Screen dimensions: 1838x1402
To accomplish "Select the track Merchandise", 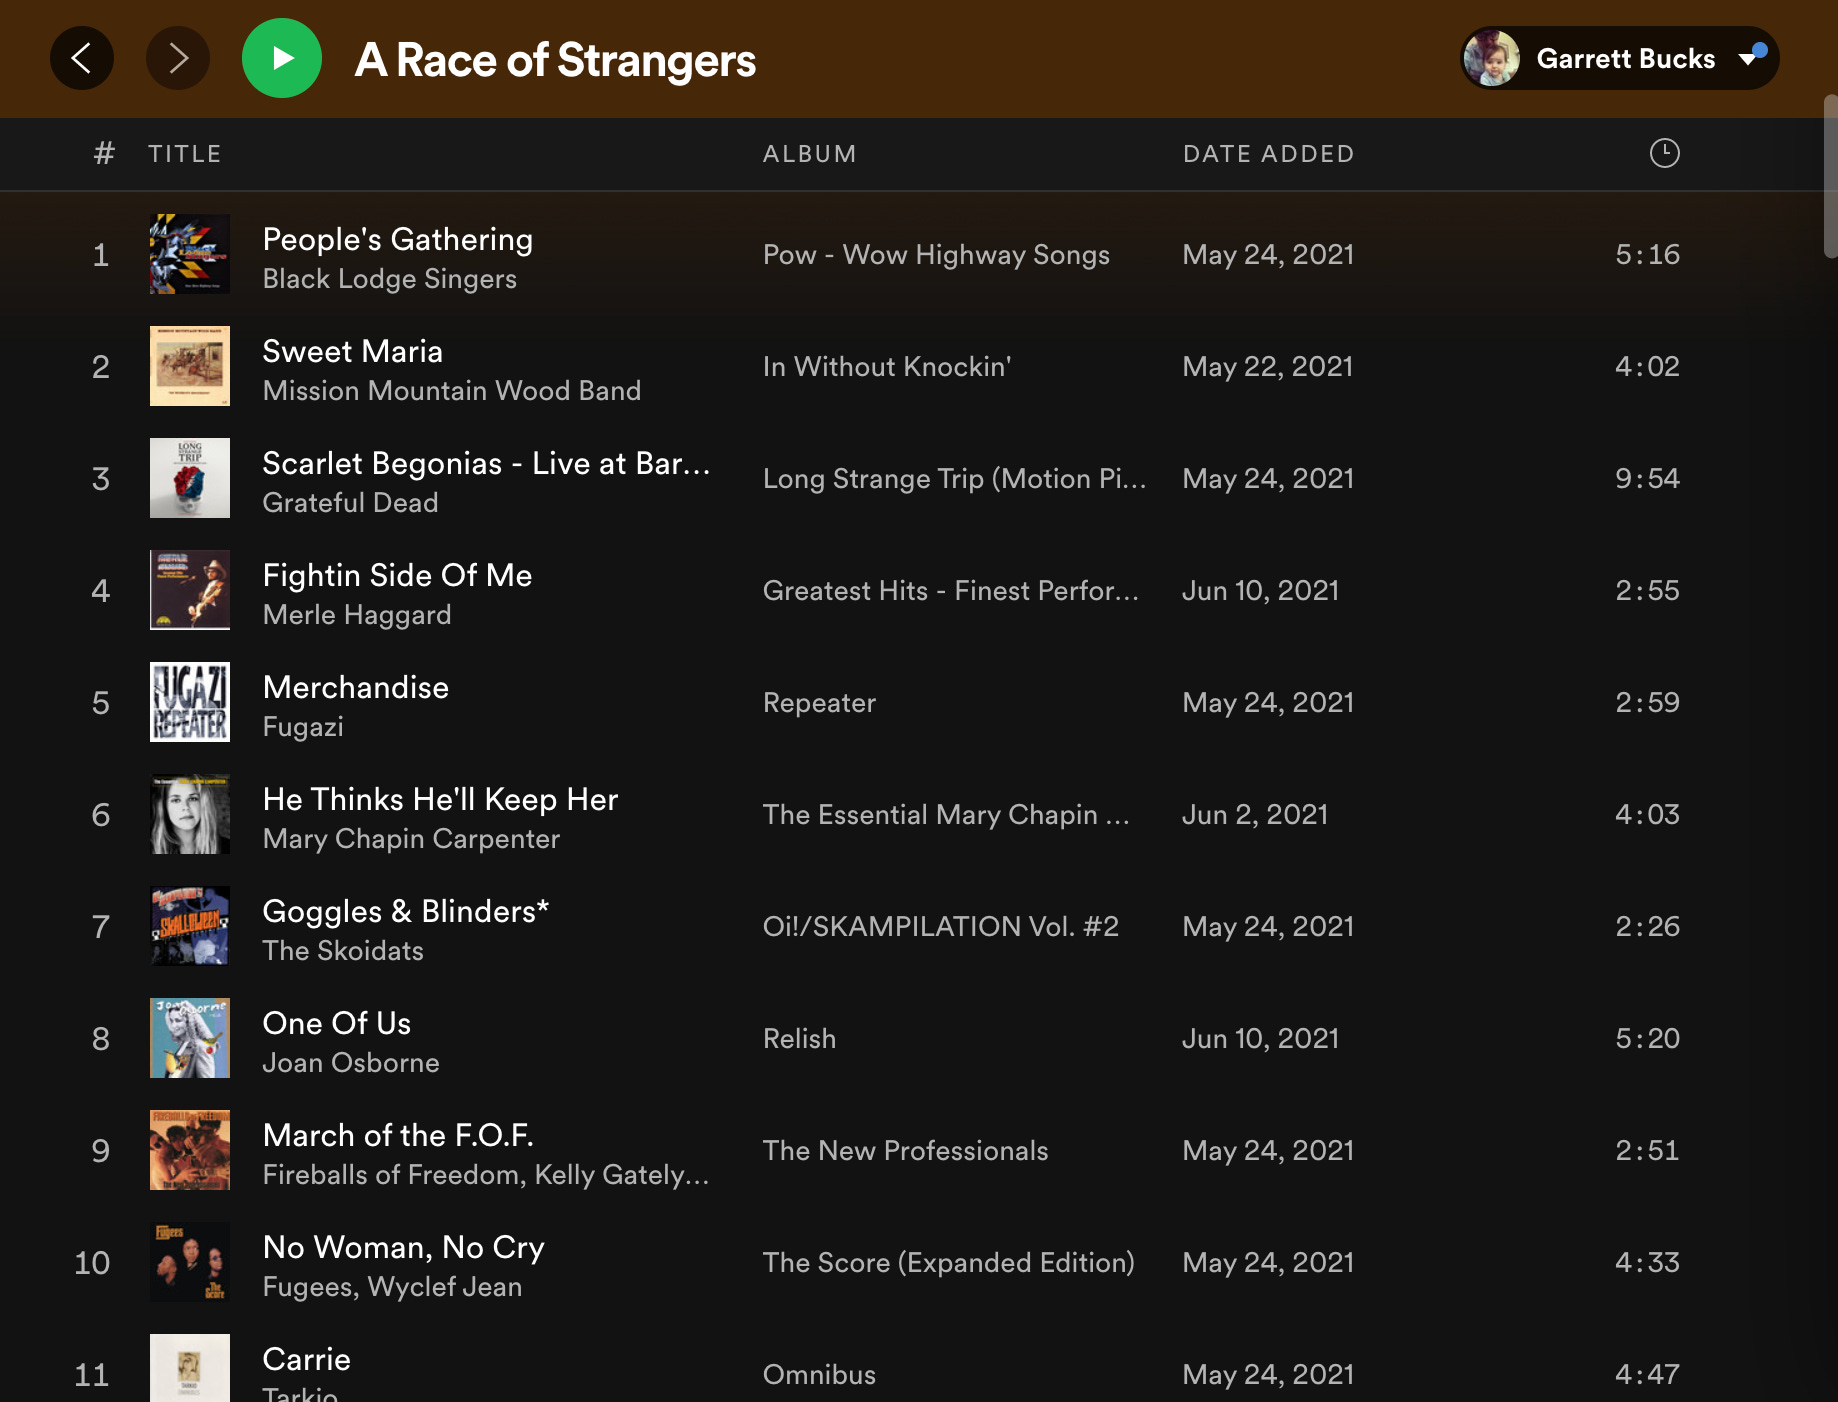I will 355,688.
